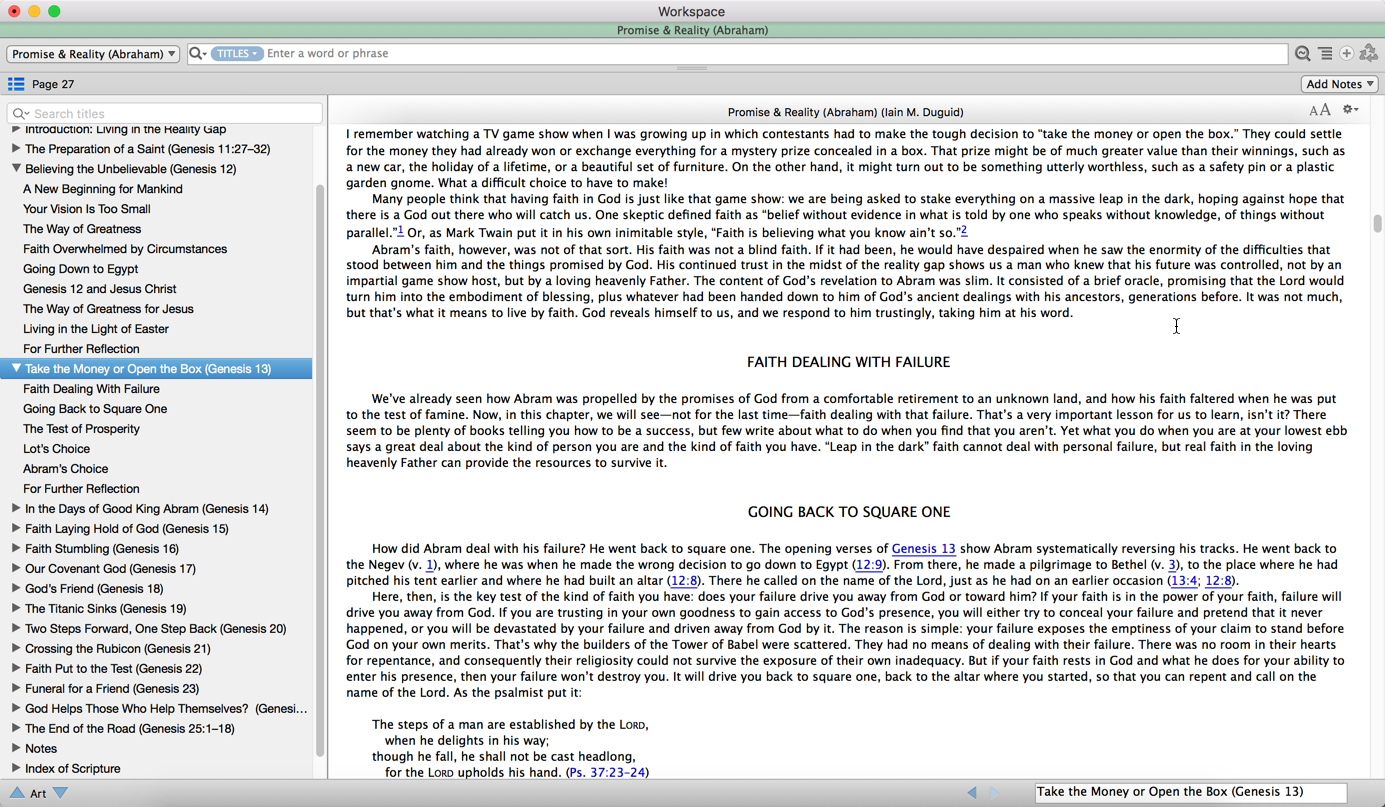Select Your Vision Is Too Small
The width and height of the screenshot is (1385, 807).
(87, 209)
